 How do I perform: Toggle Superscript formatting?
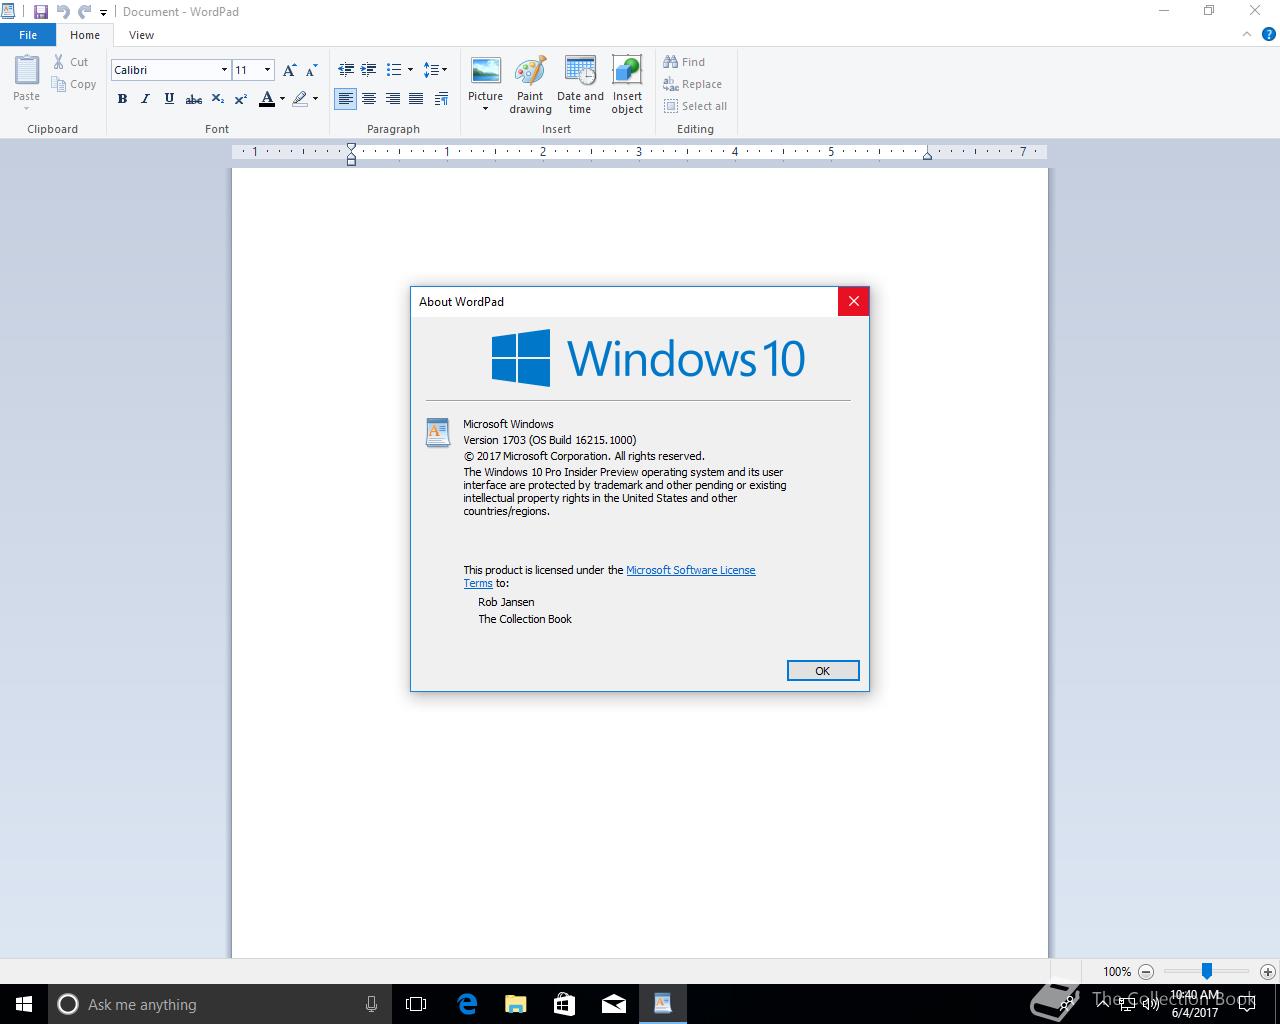tap(241, 99)
